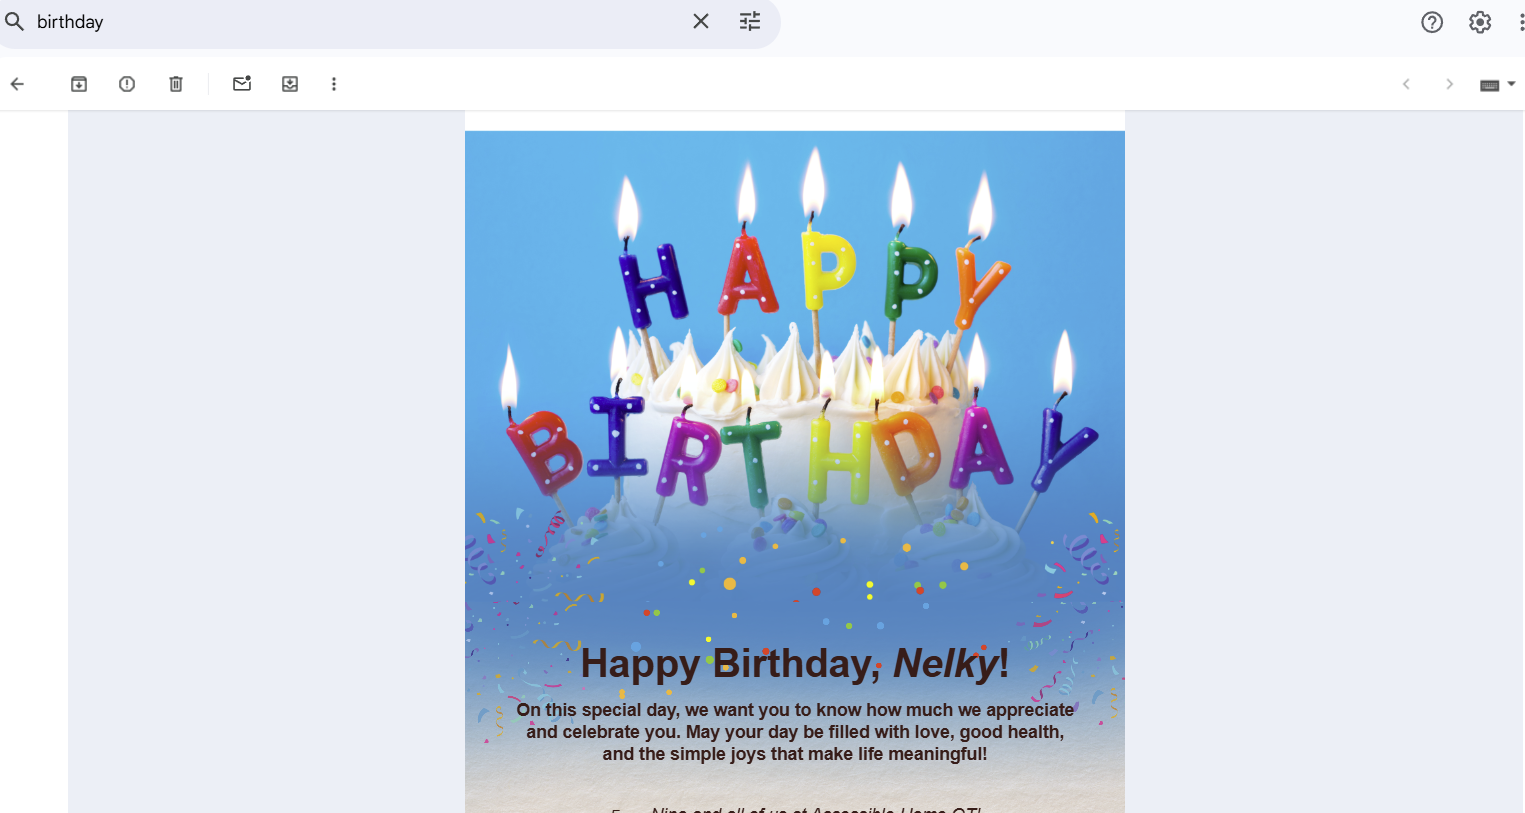Click the "Happy Birthday, Nelky!" heading

[794, 664]
